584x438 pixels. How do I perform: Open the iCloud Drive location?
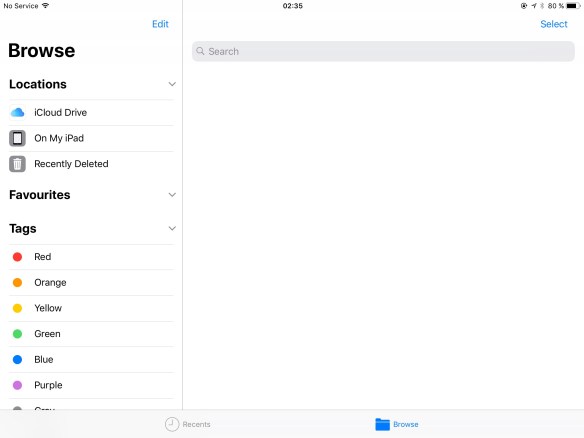click(91, 112)
